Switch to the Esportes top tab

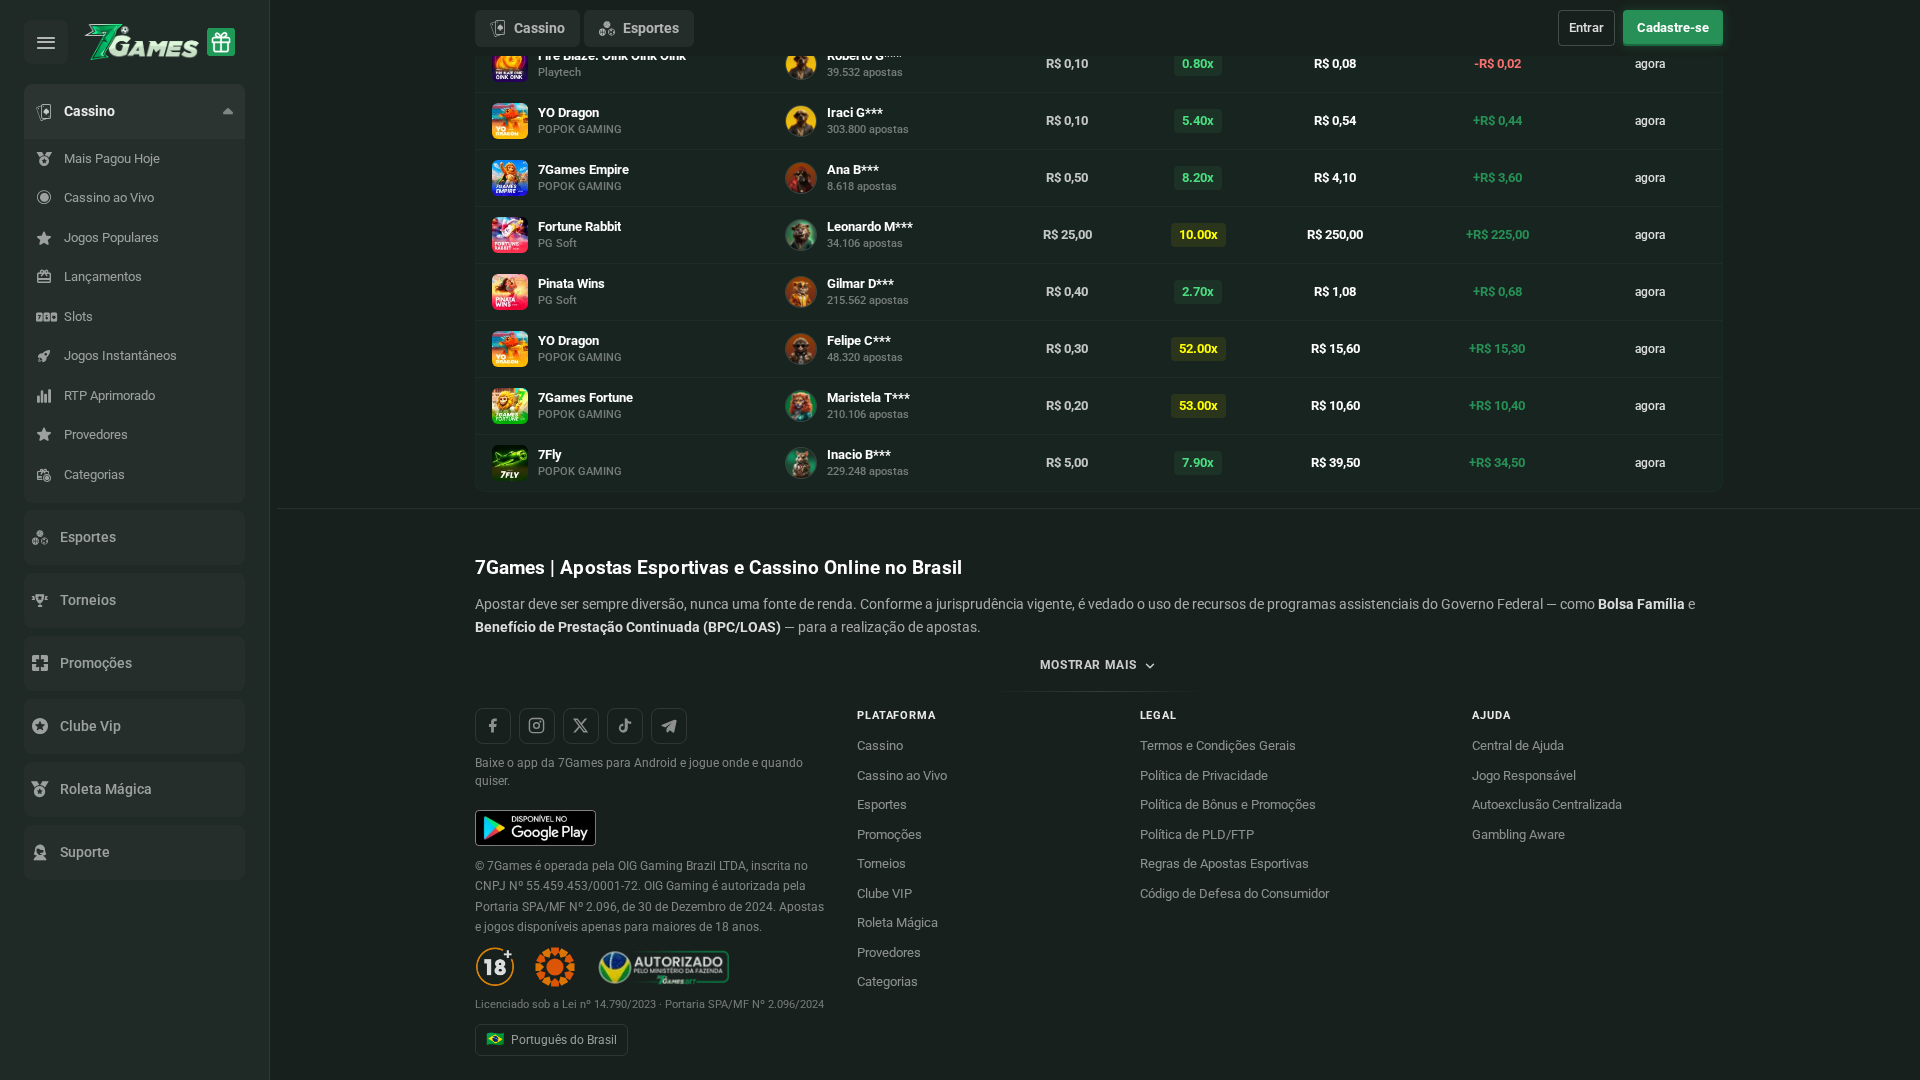click(x=639, y=28)
